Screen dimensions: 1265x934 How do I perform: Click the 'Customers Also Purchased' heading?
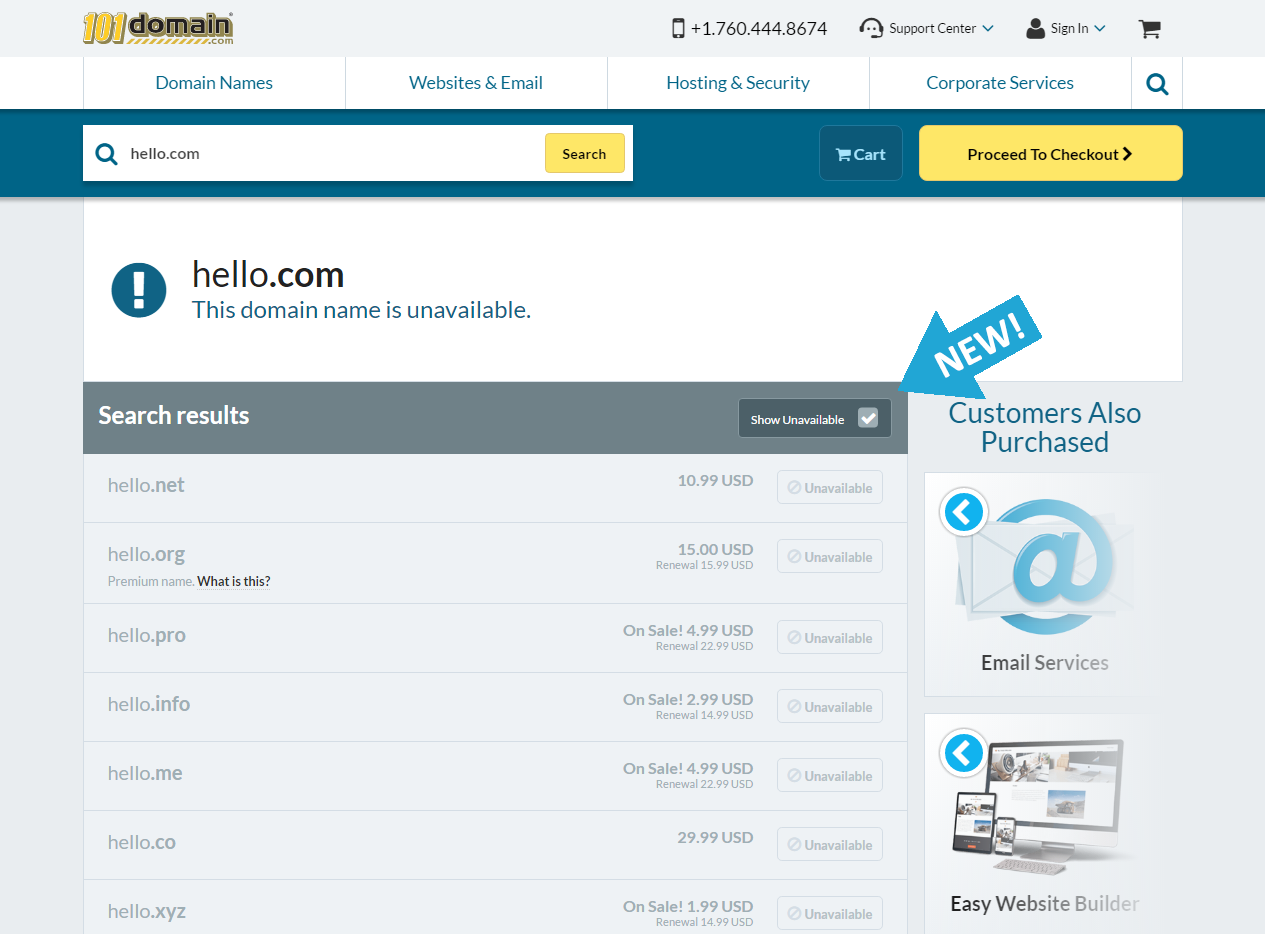coord(1045,427)
